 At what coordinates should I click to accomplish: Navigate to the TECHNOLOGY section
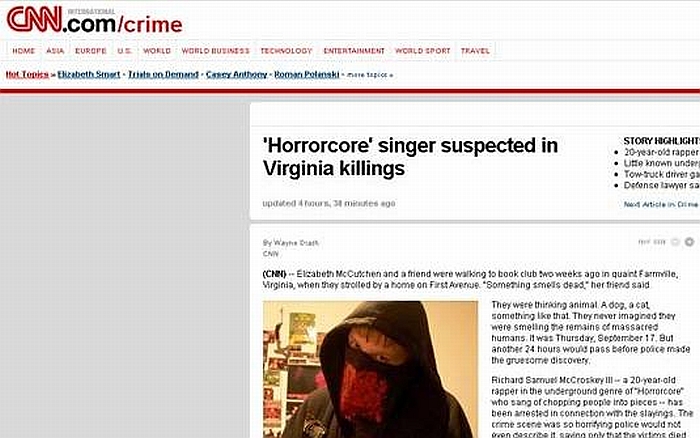[286, 51]
